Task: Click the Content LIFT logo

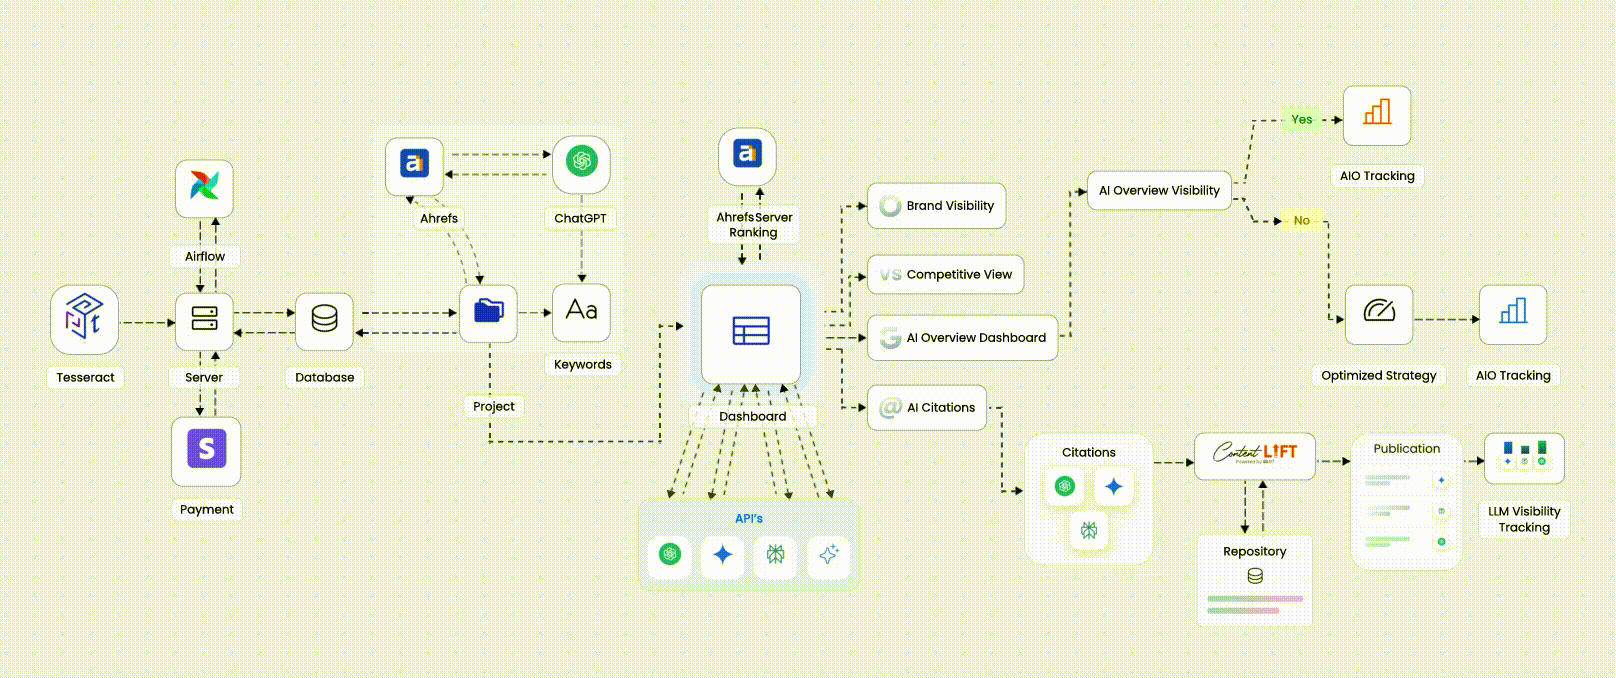Action: pyautogui.click(x=1255, y=456)
